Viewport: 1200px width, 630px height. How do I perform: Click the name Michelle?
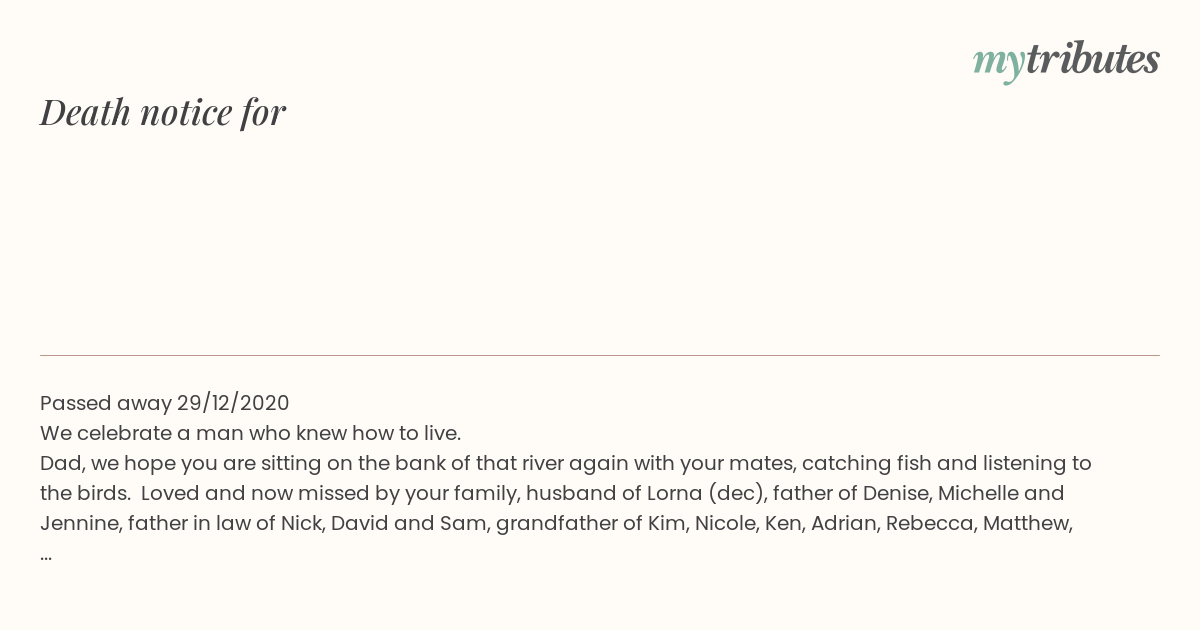[977, 493]
